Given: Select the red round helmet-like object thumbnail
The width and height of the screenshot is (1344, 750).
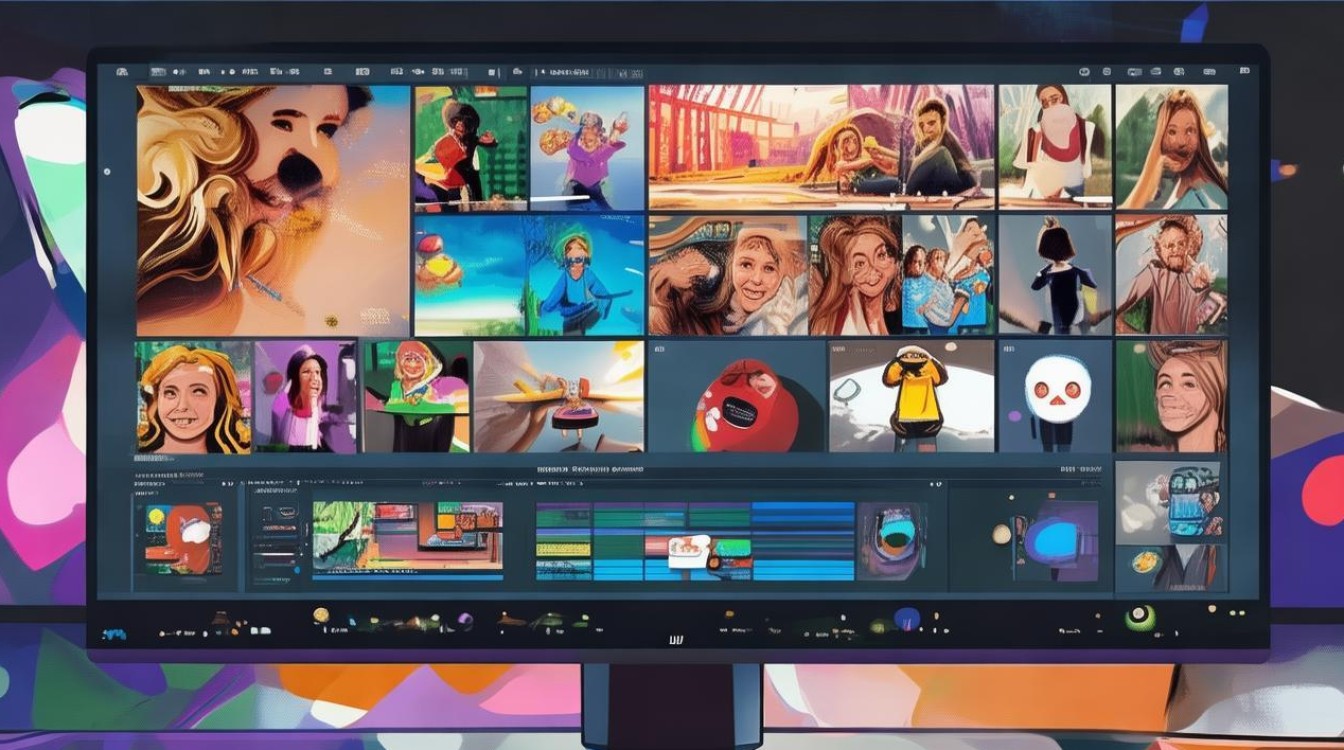Looking at the screenshot, I should click(x=736, y=397).
